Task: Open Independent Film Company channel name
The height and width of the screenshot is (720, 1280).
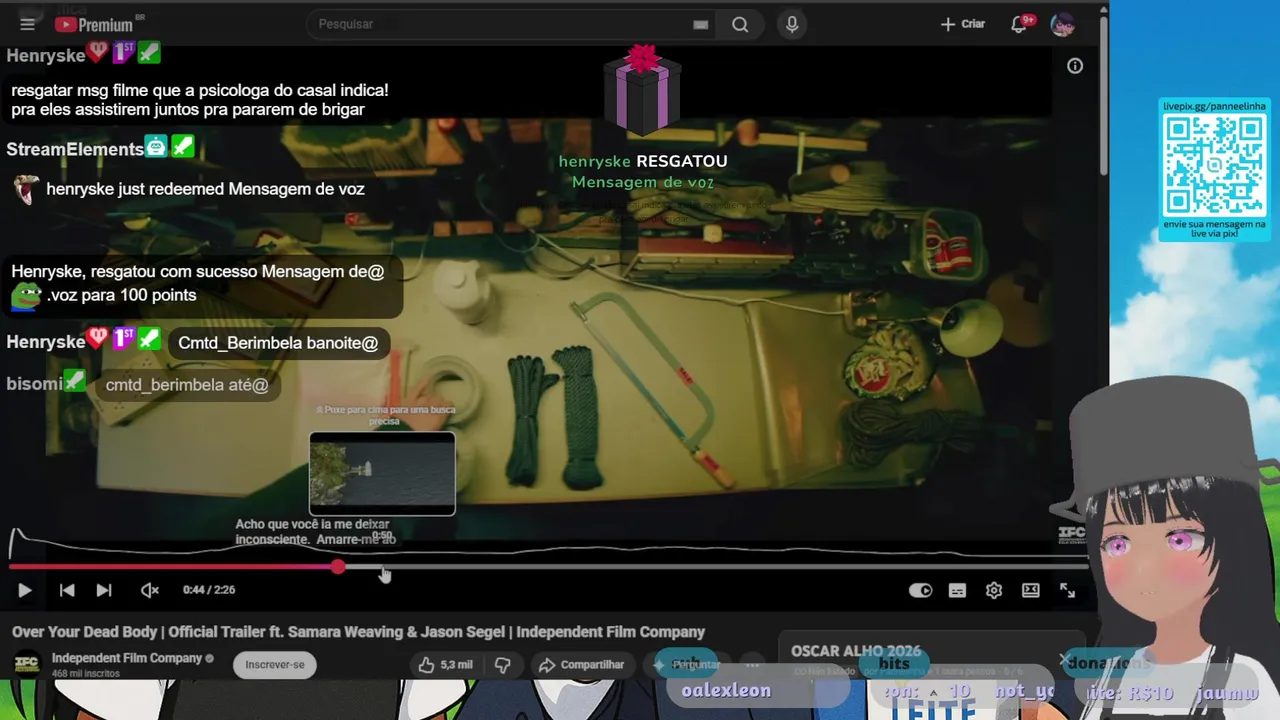Action: pyautogui.click(x=127, y=658)
